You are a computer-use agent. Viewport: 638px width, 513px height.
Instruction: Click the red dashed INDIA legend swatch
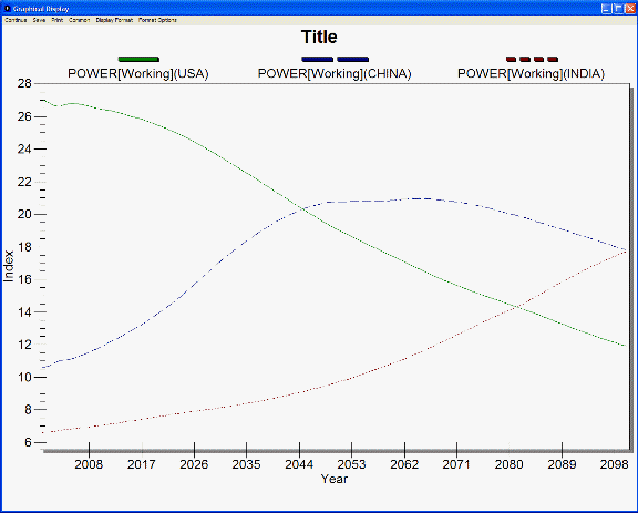point(531,60)
